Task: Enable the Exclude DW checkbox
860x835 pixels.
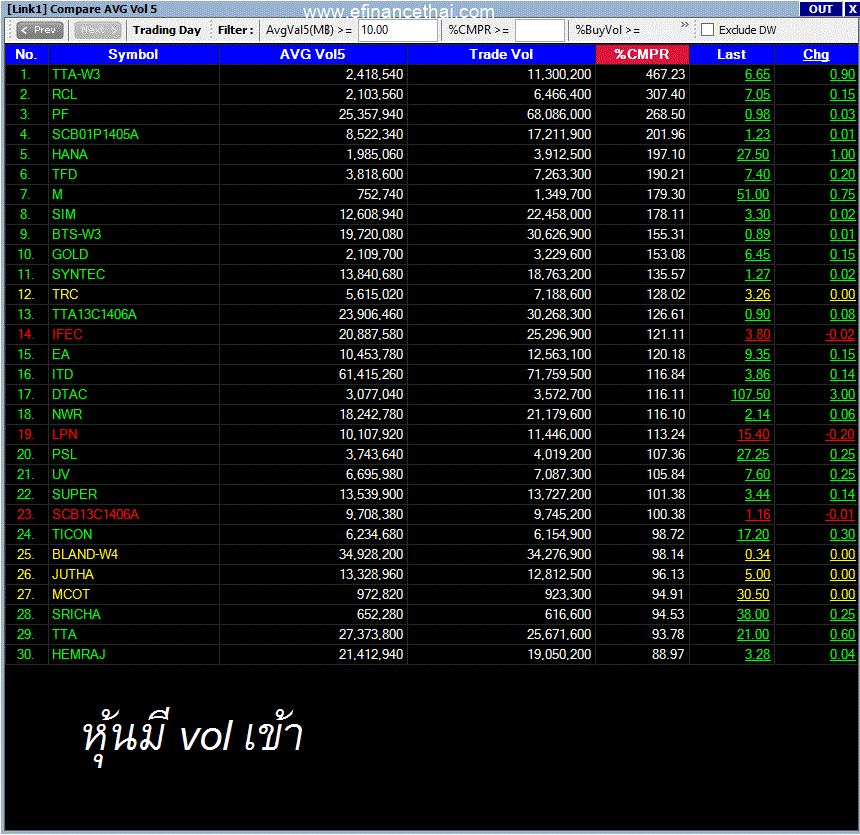Action: click(708, 30)
